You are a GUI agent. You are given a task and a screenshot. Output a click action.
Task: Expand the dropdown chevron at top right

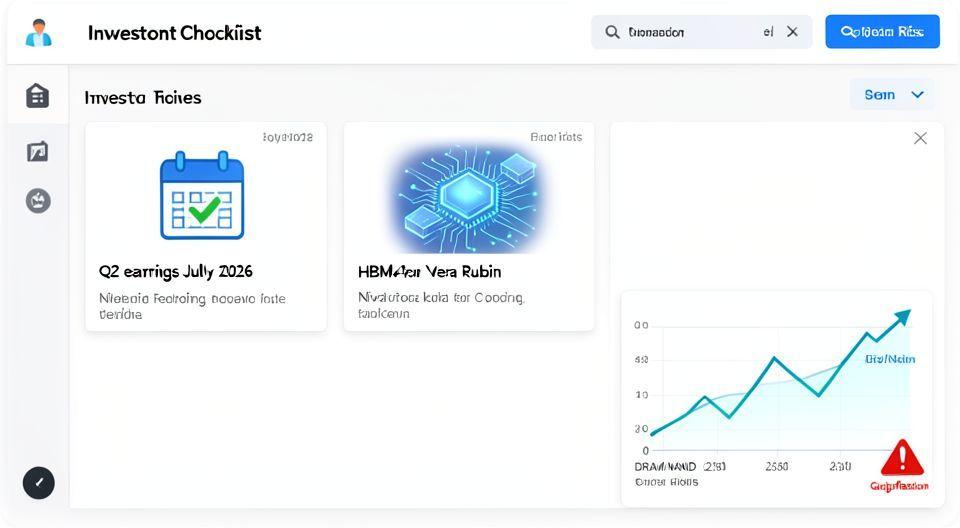(x=918, y=95)
